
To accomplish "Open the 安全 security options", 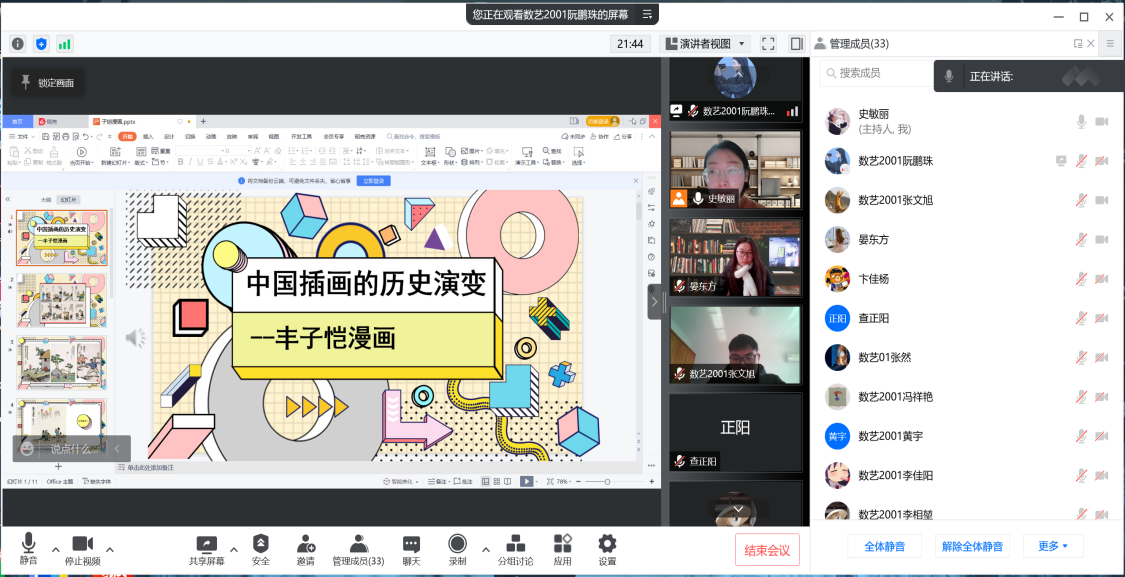I will (x=260, y=550).
